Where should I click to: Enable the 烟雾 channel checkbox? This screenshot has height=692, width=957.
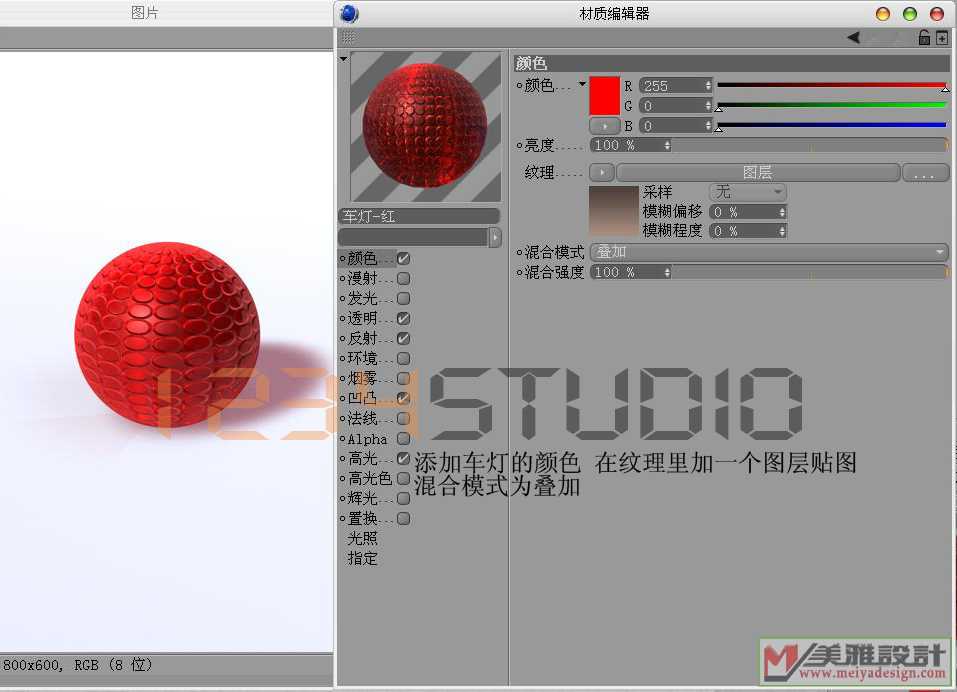403,378
